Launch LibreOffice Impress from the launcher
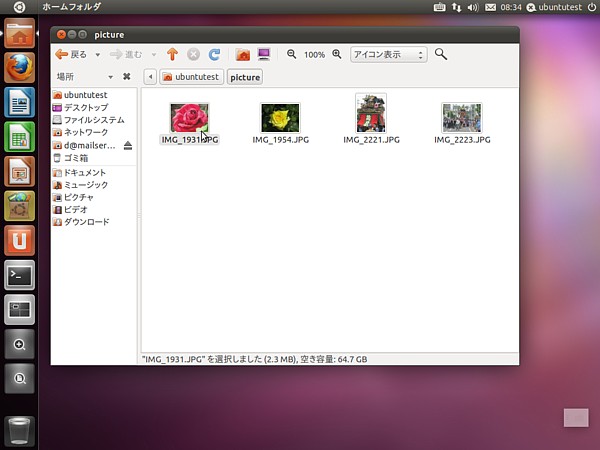The height and width of the screenshot is (450, 600). click(20, 171)
